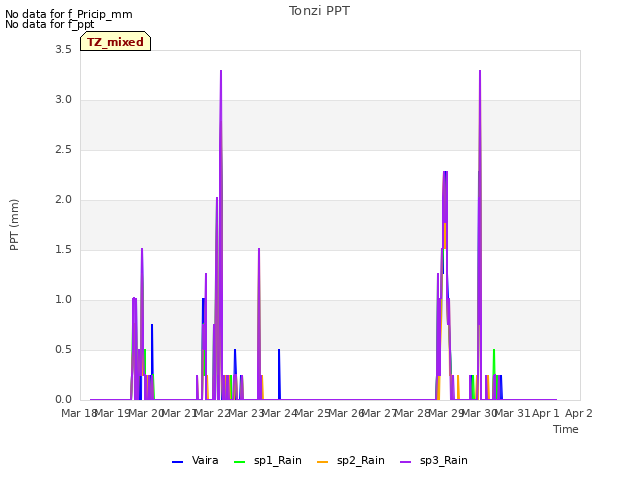Click the Mar 18 x-axis date label
640x480 pixels.
(79, 413)
